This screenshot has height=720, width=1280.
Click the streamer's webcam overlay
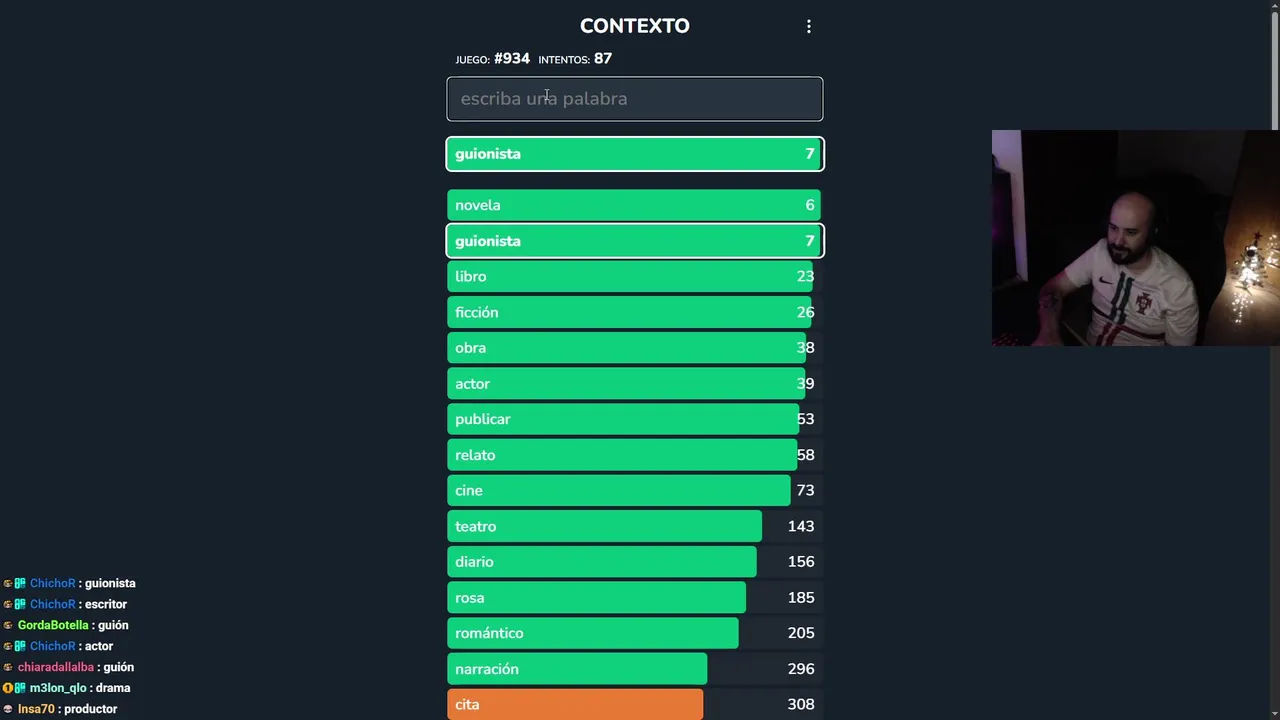coord(1135,238)
